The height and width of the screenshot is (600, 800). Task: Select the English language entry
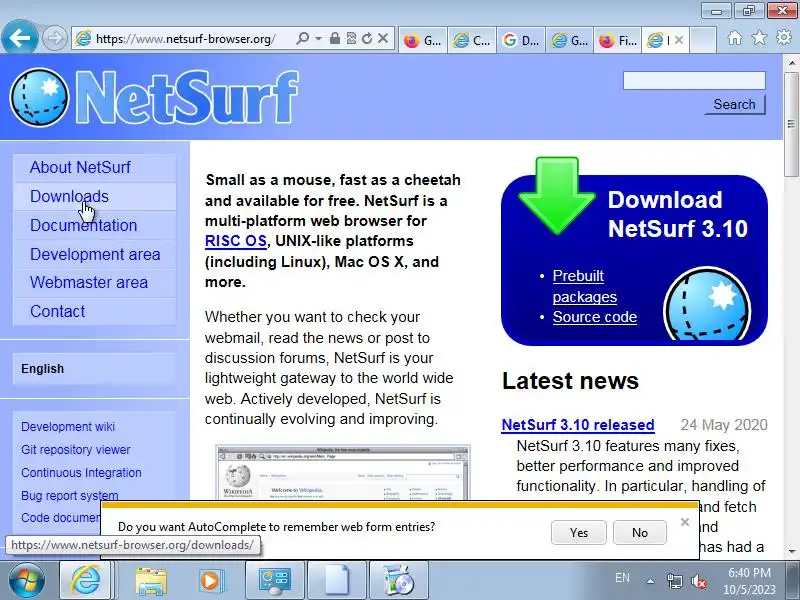coord(42,369)
